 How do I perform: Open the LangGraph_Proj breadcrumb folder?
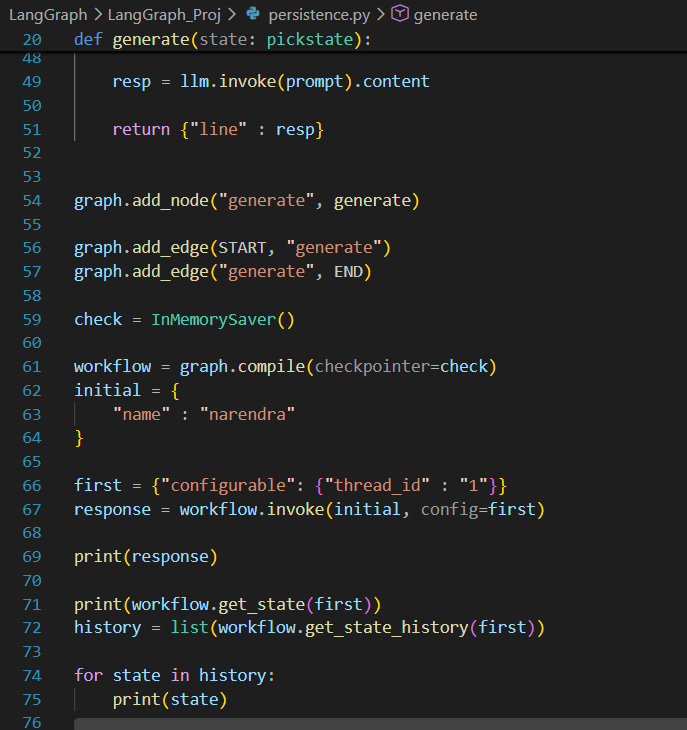pyautogui.click(x=164, y=15)
